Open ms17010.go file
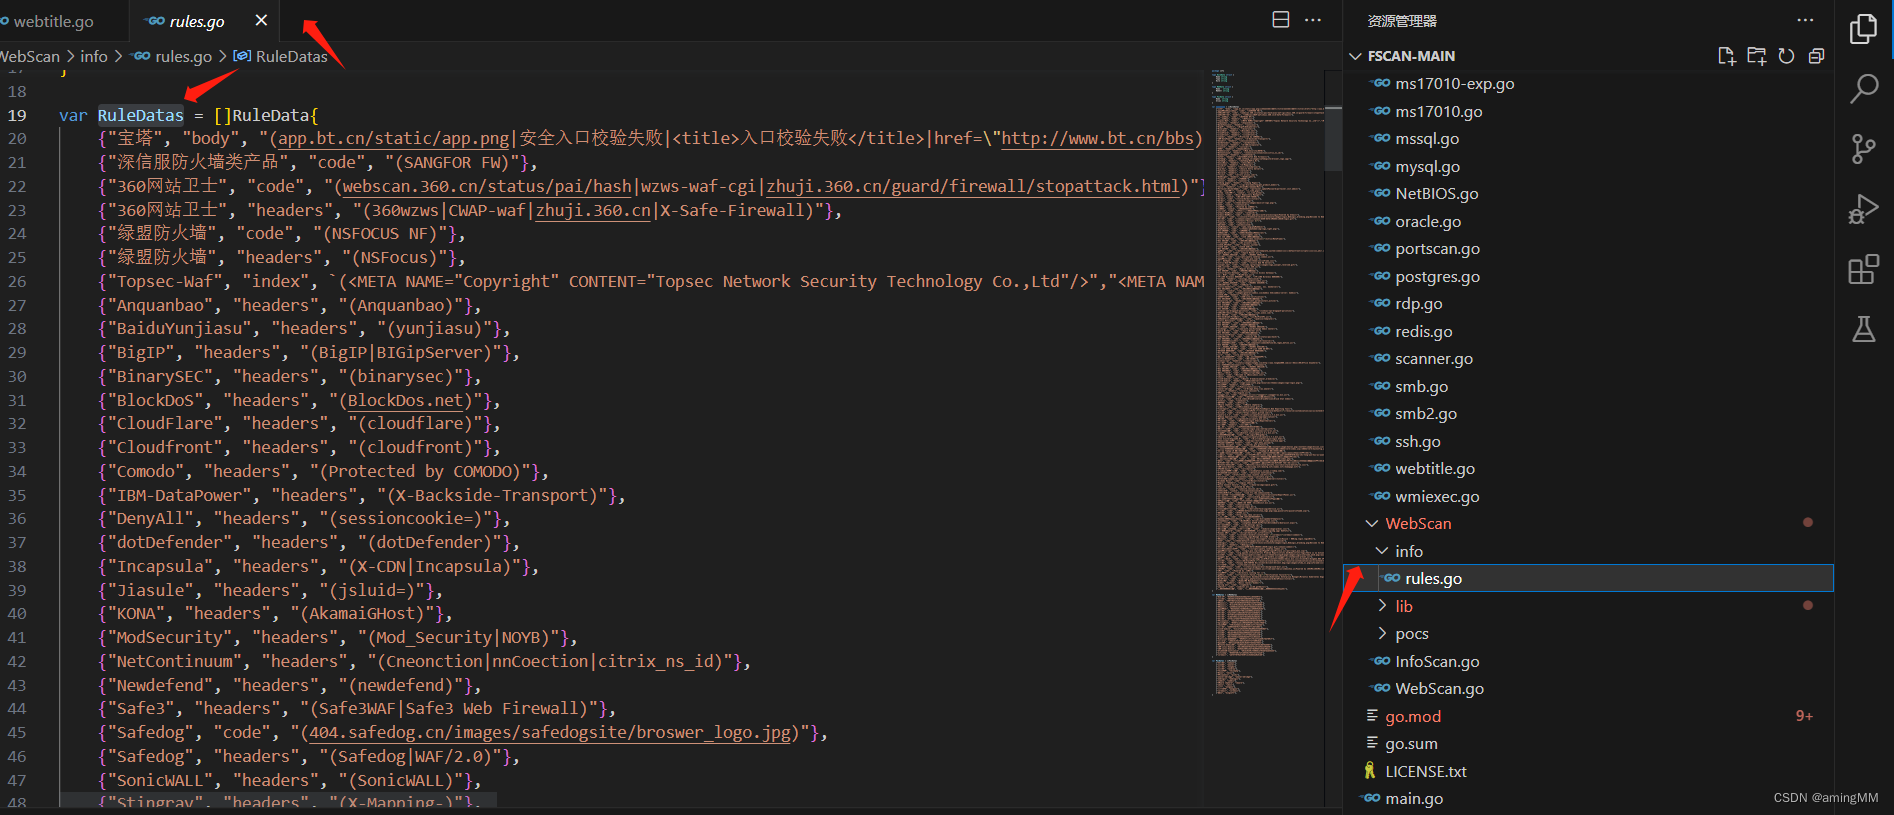The width and height of the screenshot is (1894, 815). tap(1438, 111)
